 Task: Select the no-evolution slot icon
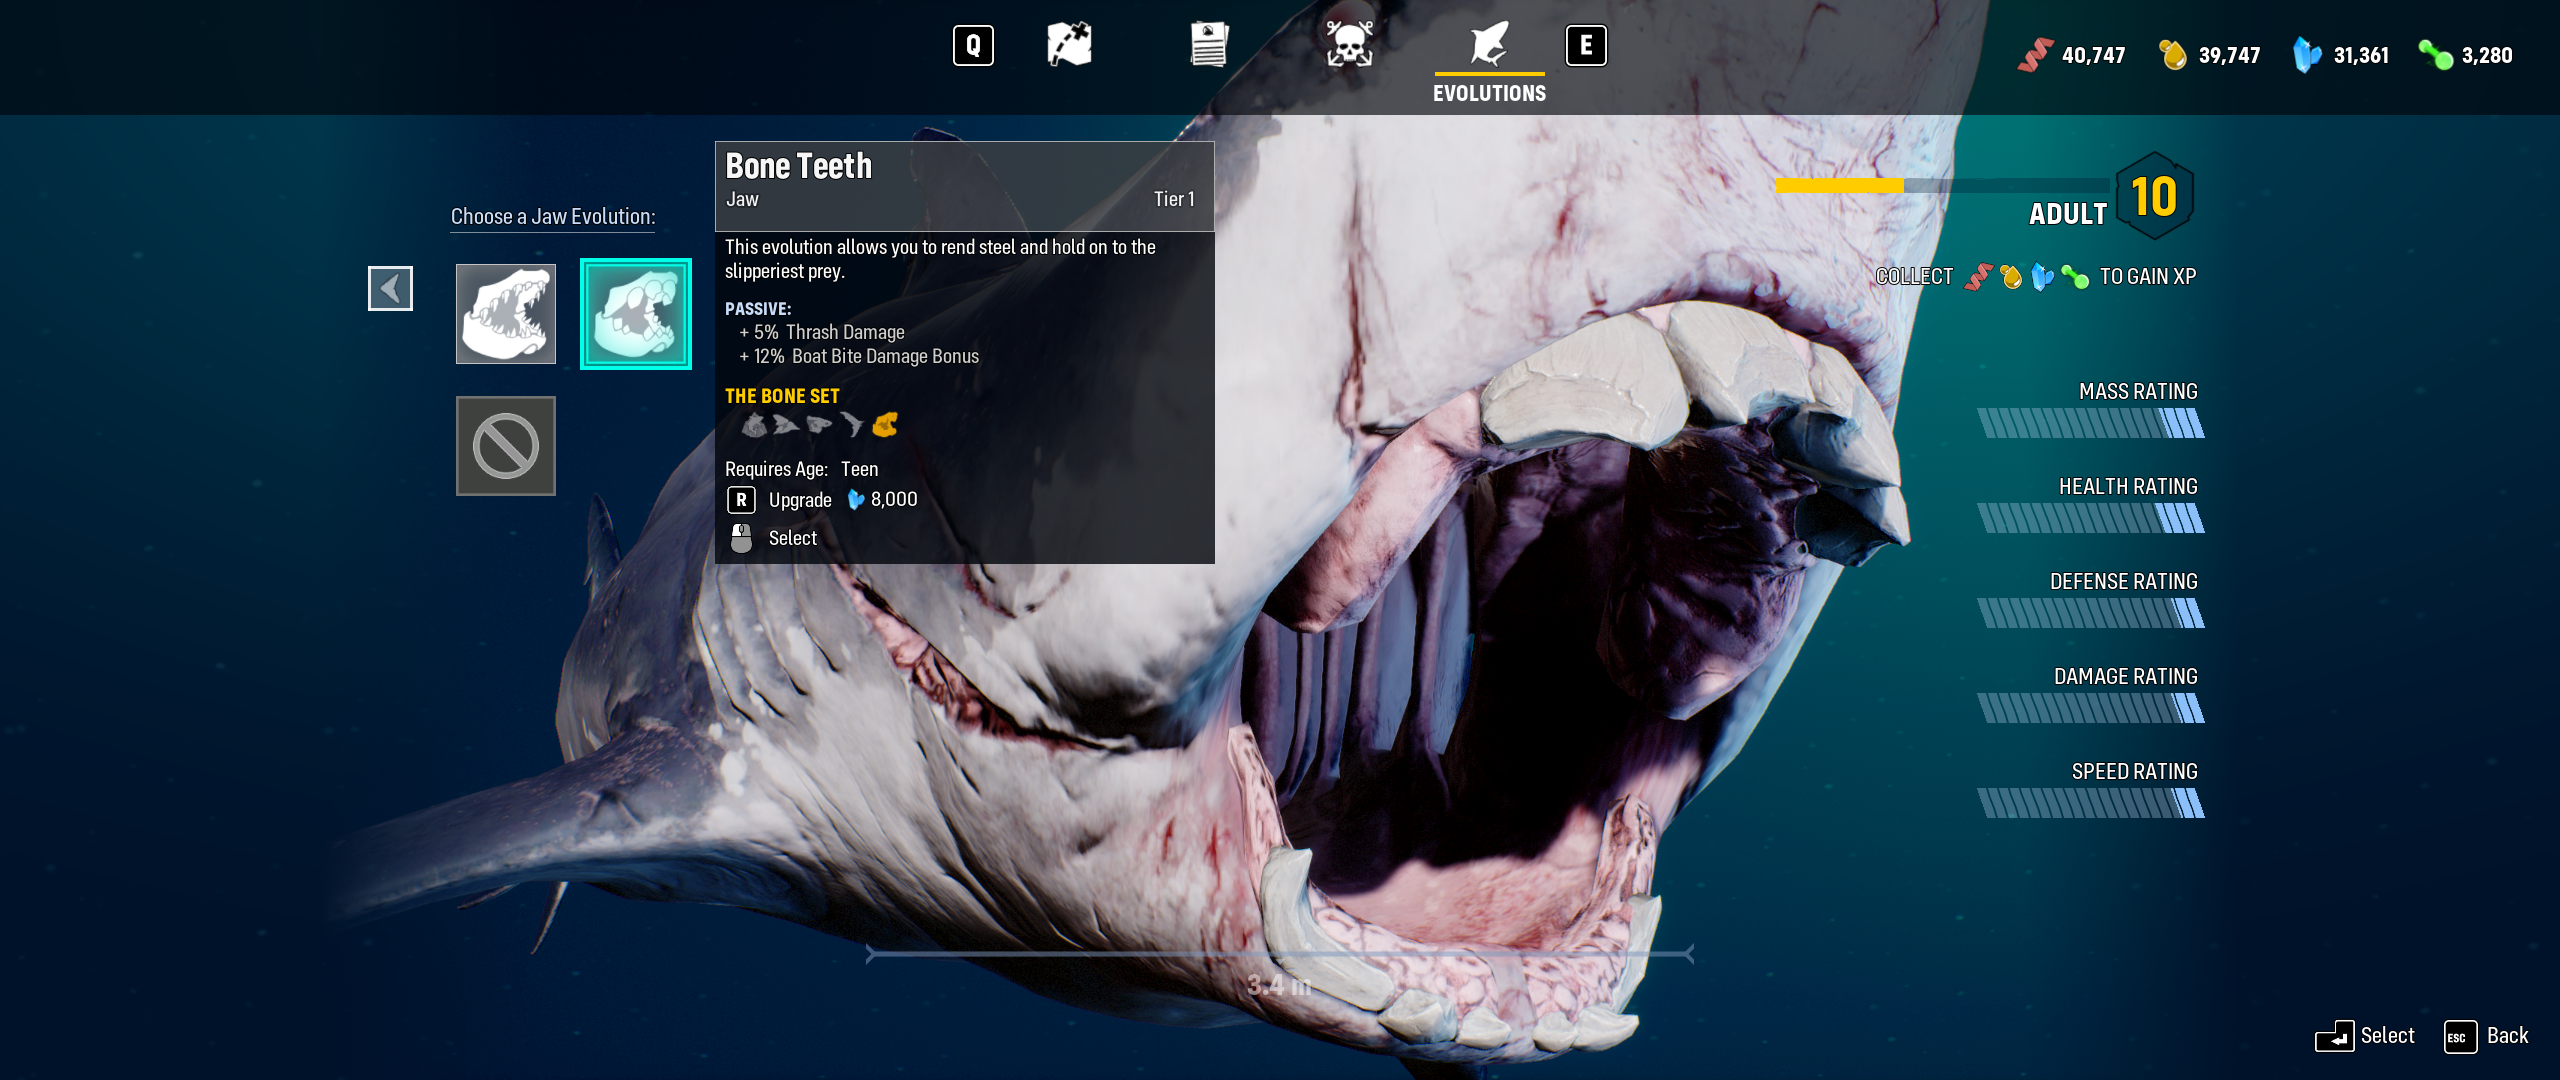coord(506,446)
